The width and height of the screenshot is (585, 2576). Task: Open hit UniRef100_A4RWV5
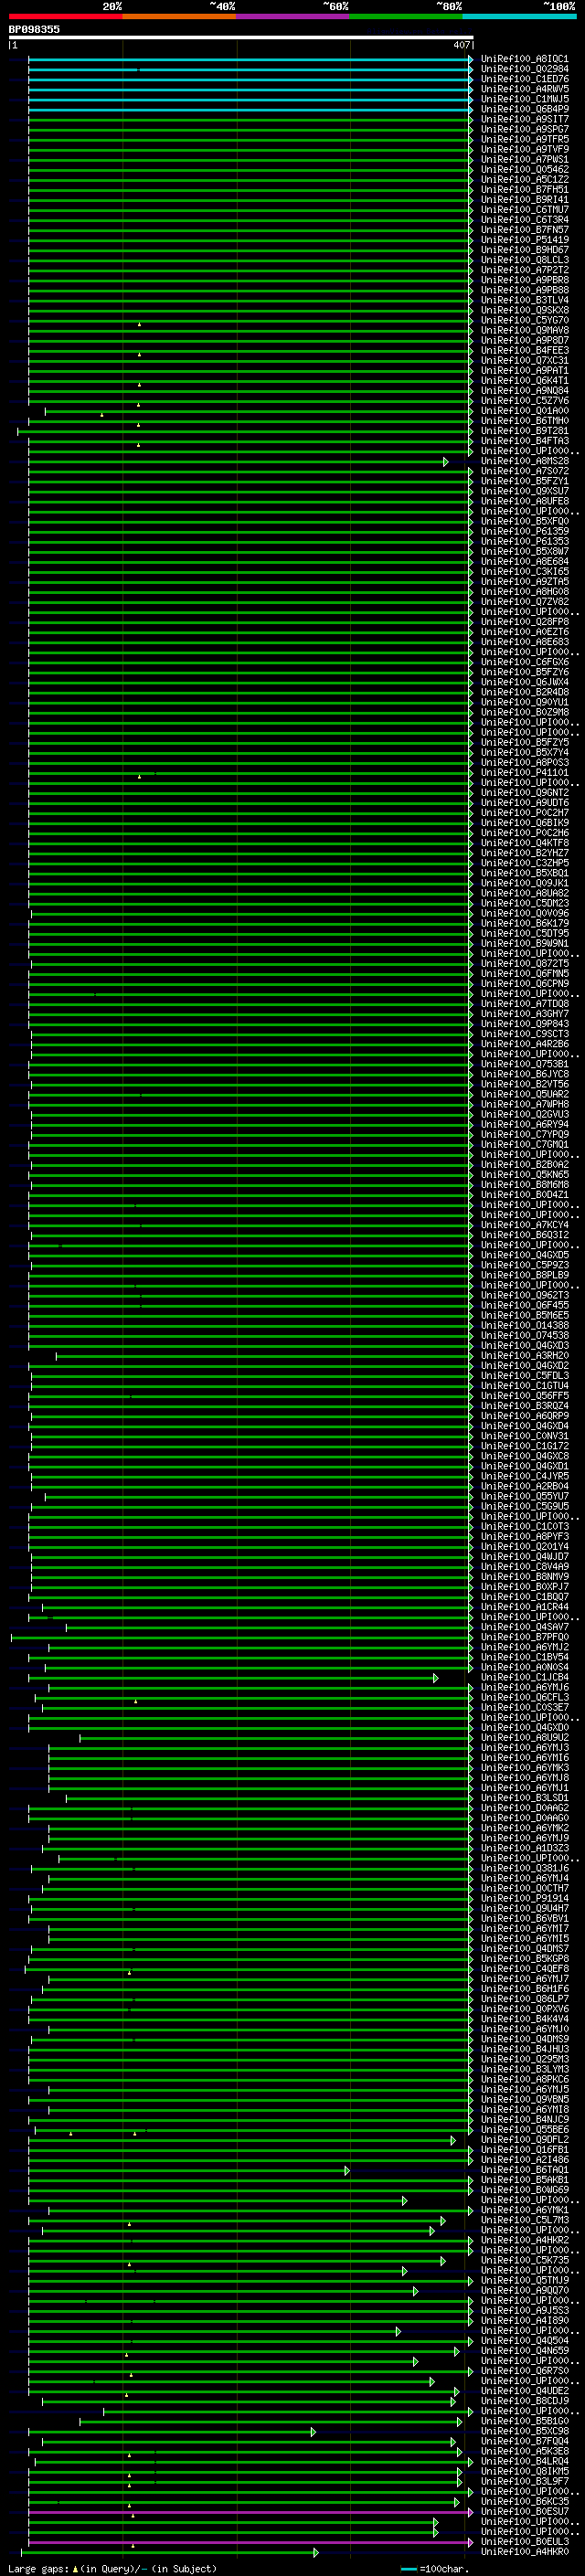(524, 89)
